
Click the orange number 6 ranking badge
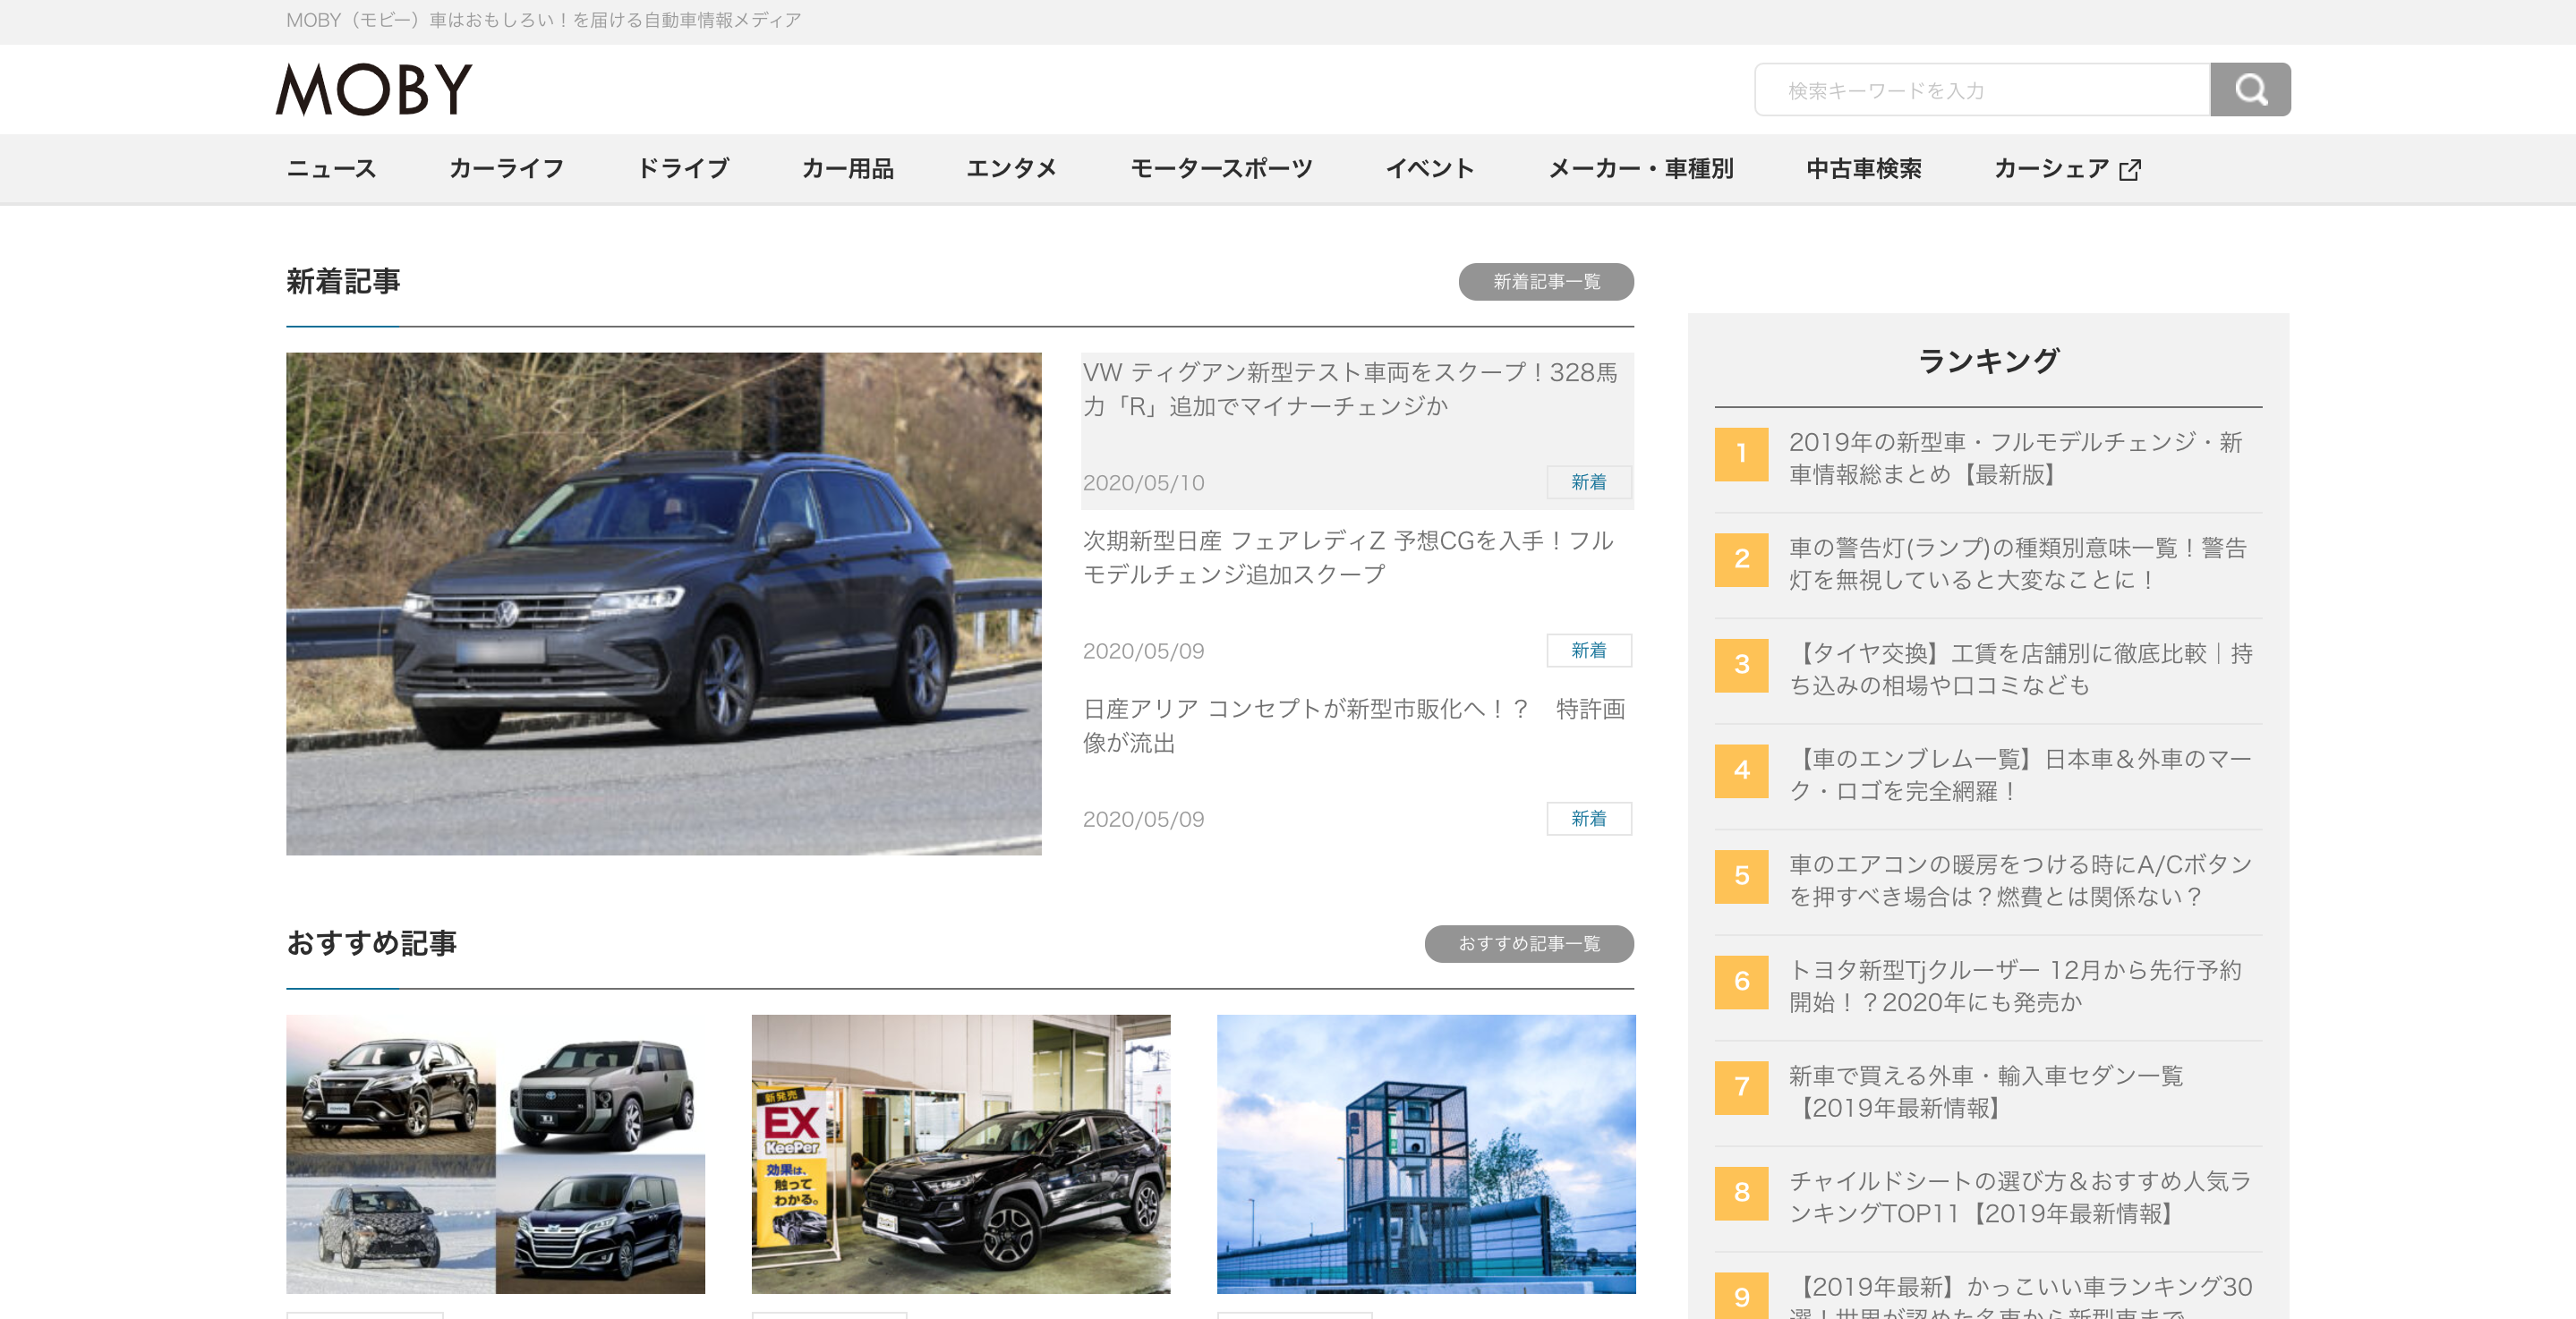(x=1741, y=982)
